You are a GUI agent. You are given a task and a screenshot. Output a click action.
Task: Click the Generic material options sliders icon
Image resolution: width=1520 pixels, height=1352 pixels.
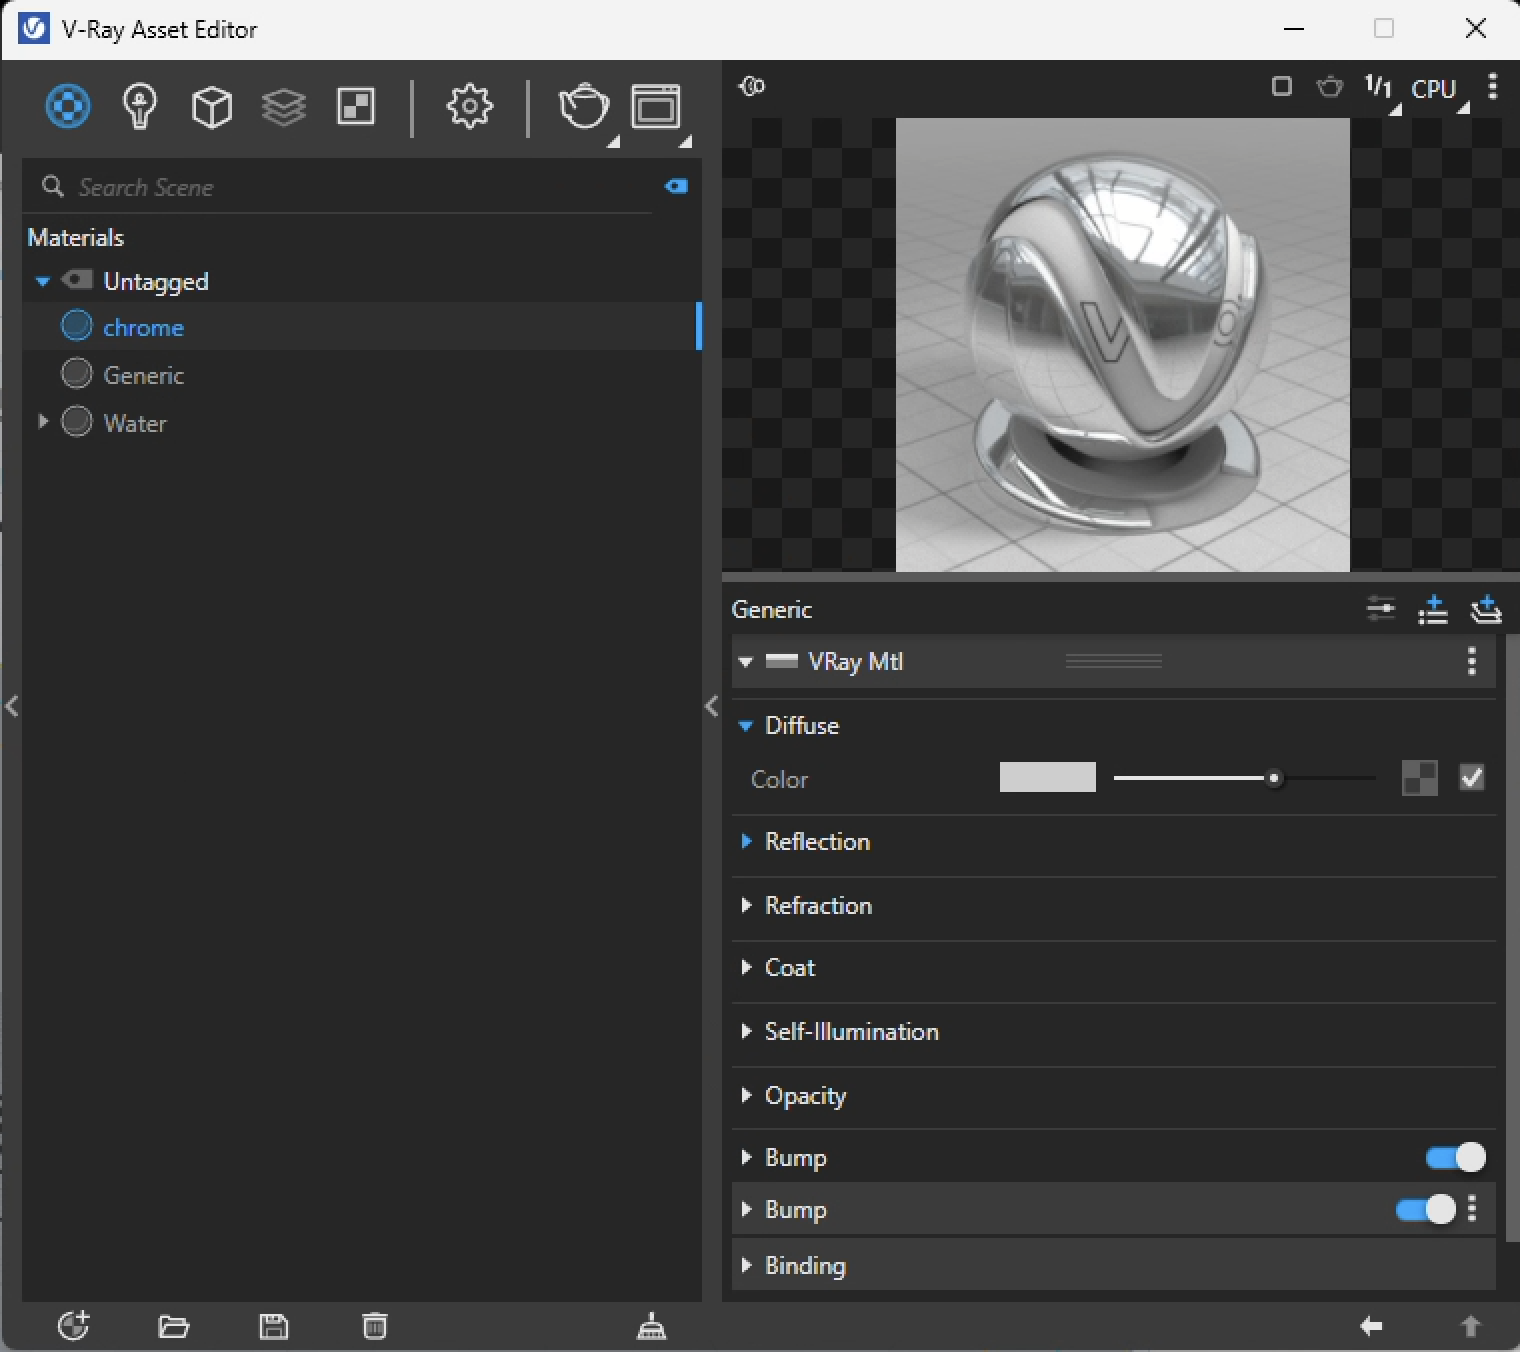coord(1381,608)
